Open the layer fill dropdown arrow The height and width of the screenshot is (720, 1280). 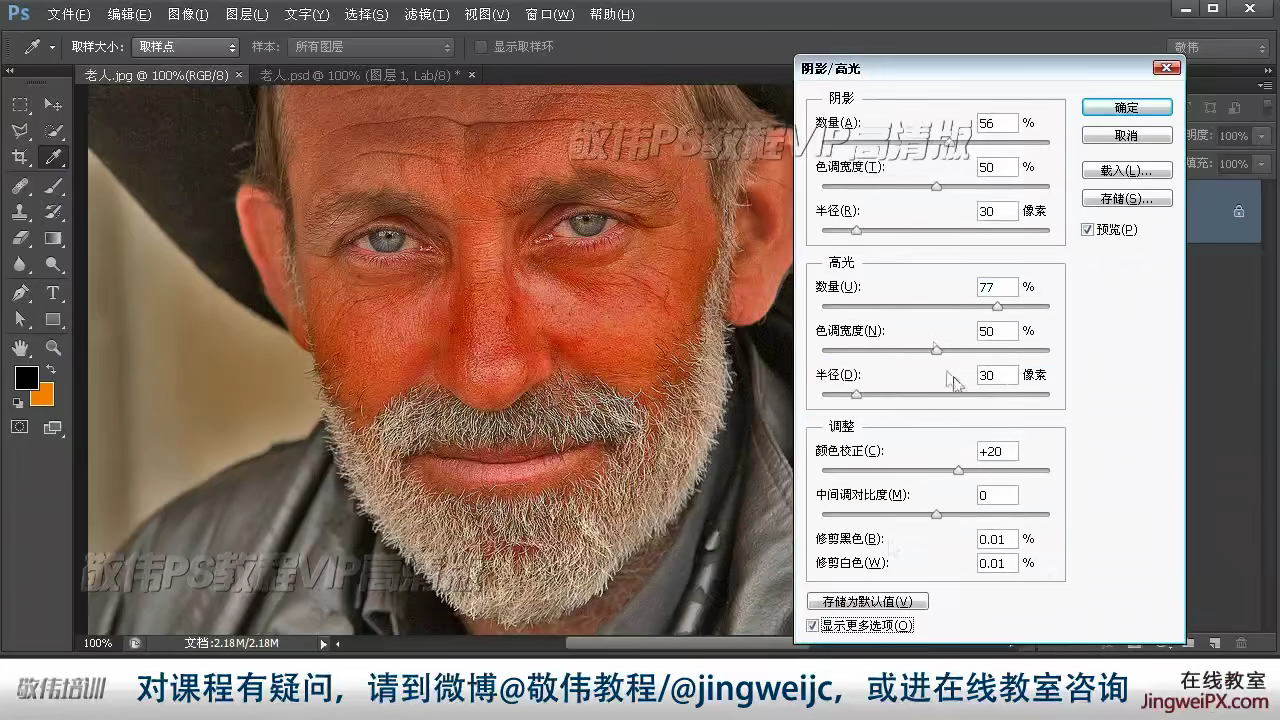point(1261,163)
